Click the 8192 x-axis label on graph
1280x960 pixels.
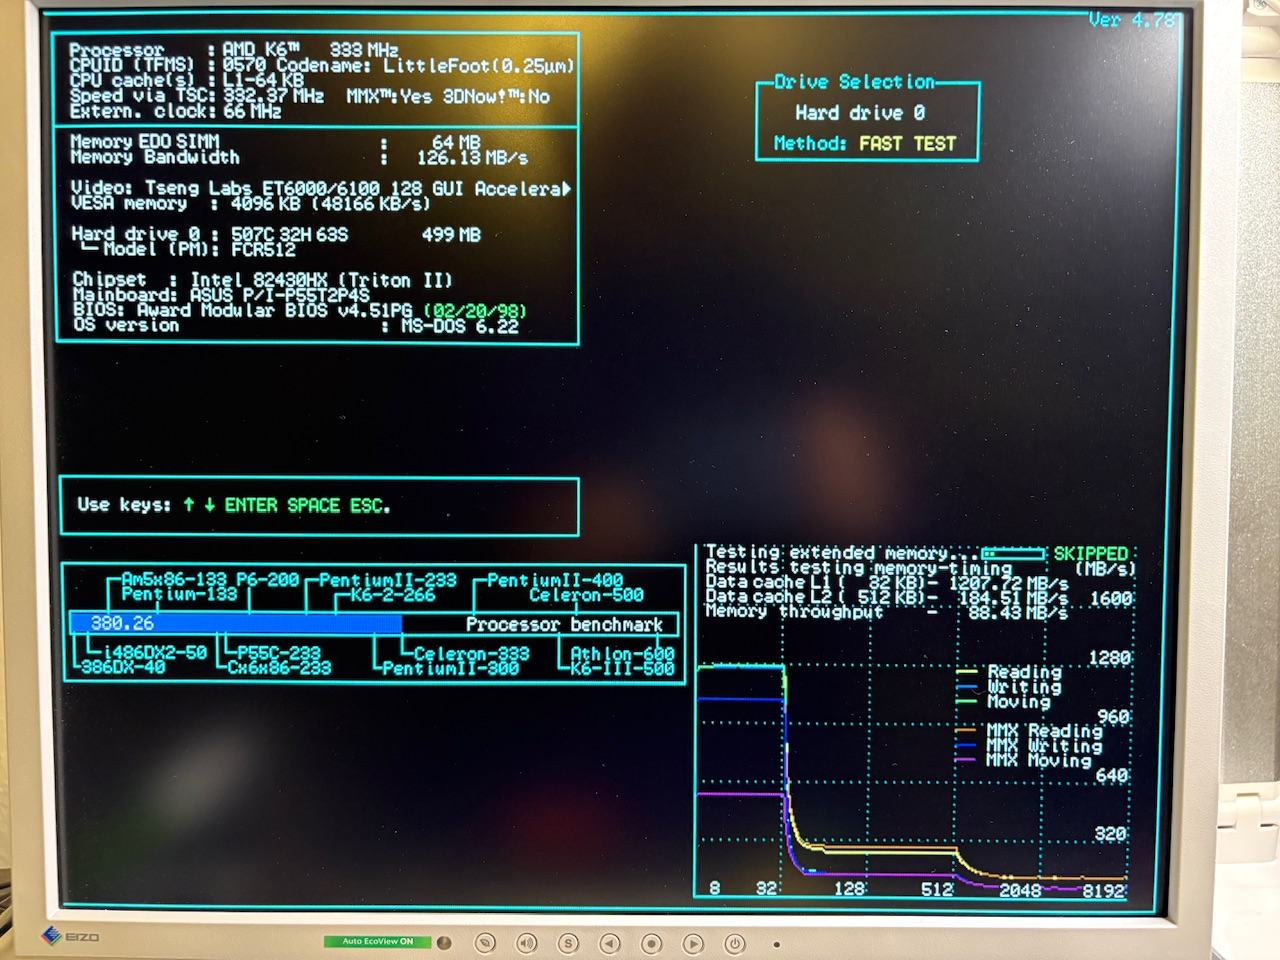tap(1103, 890)
